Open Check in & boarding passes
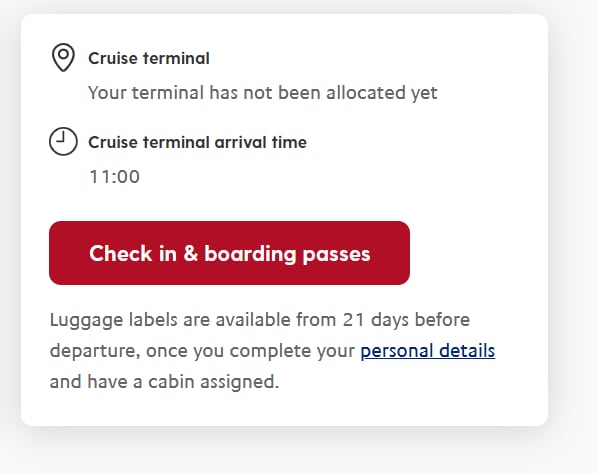 (x=230, y=253)
